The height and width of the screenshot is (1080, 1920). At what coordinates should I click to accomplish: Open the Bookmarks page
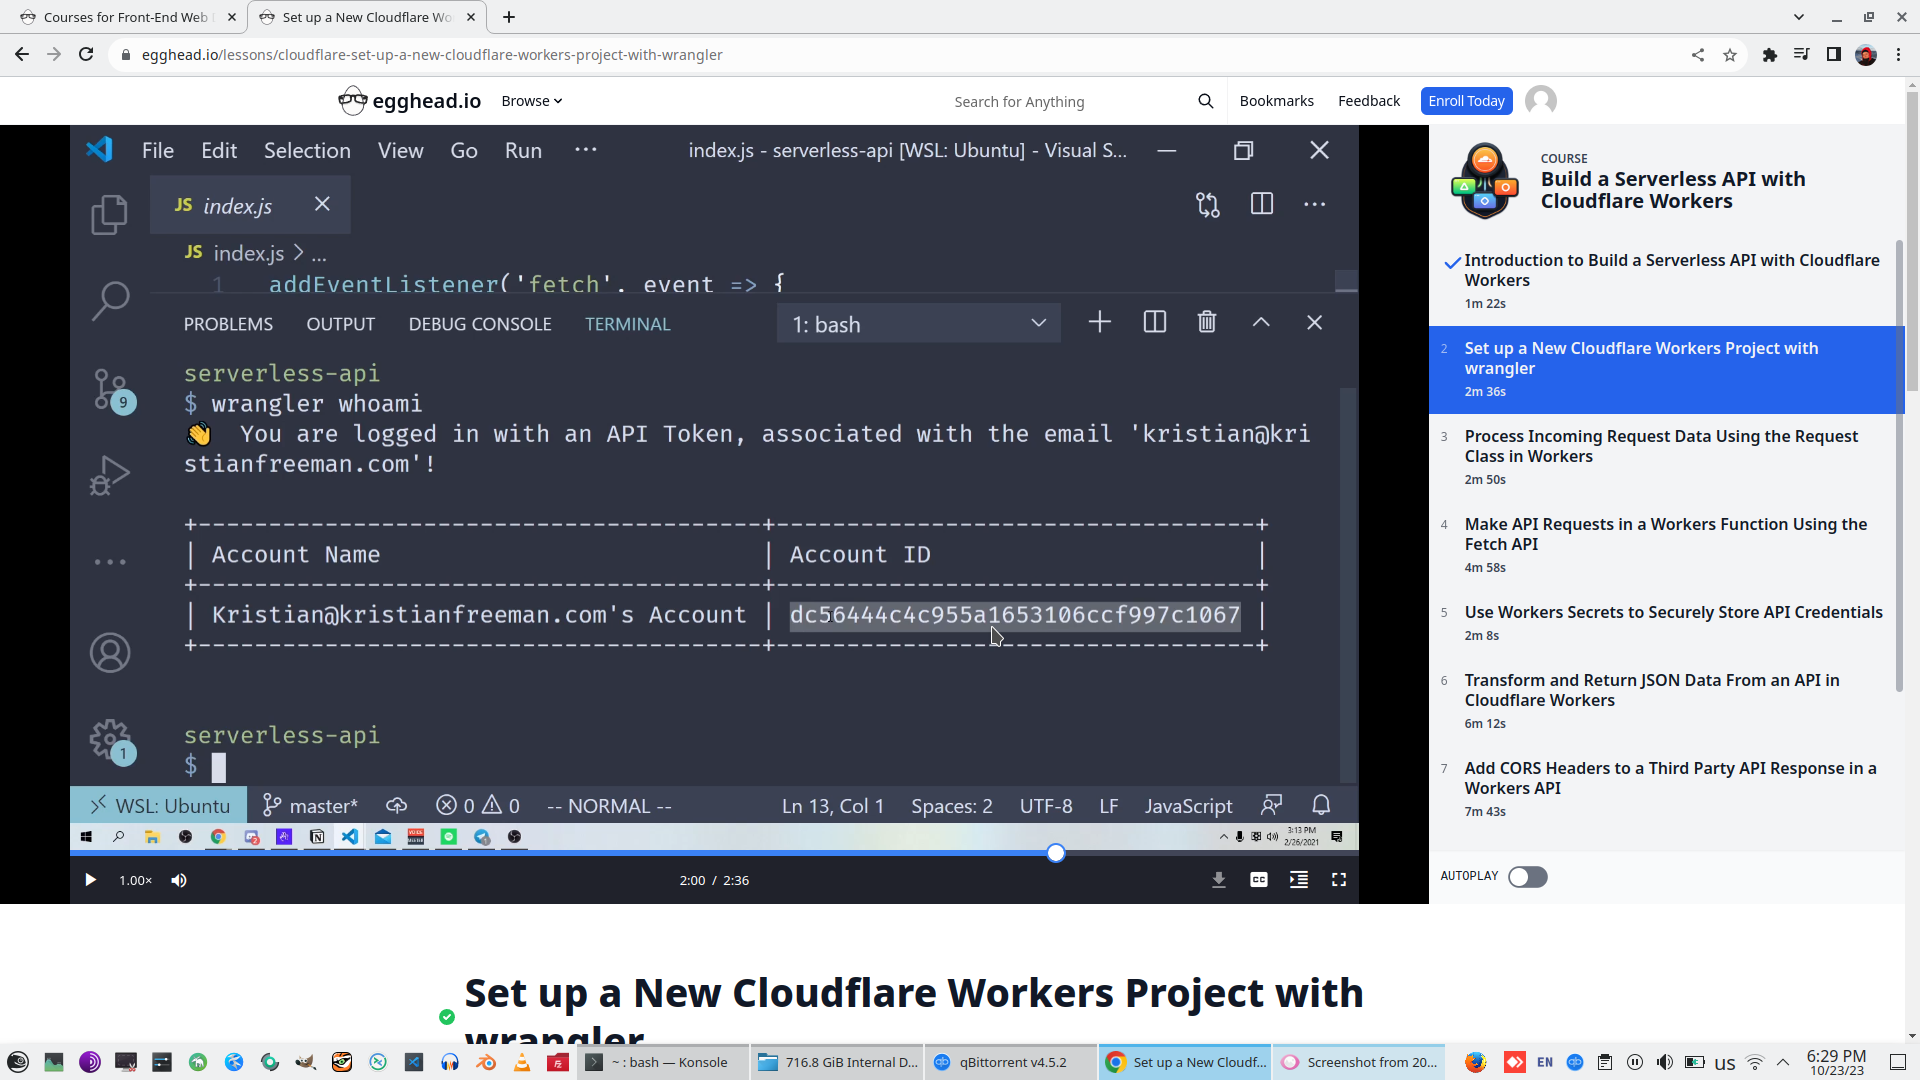(1276, 101)
